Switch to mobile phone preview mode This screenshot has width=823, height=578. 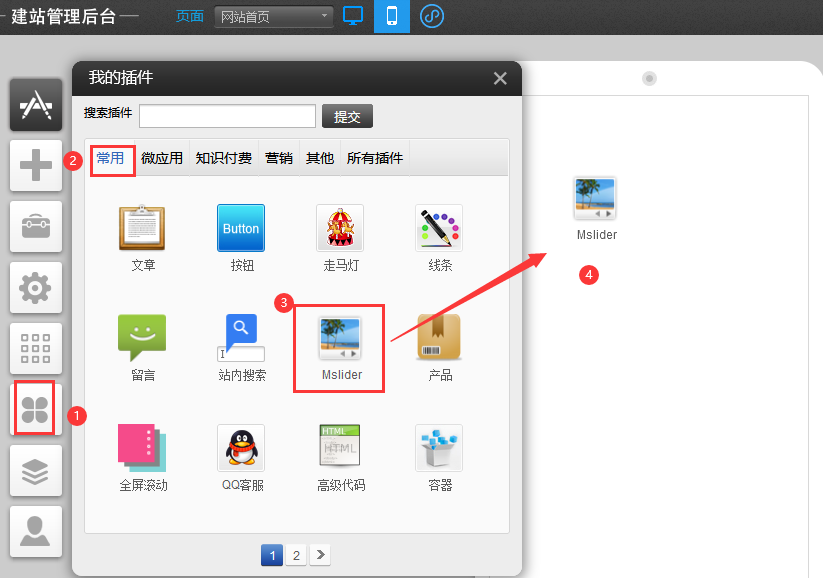pos(392,16)
